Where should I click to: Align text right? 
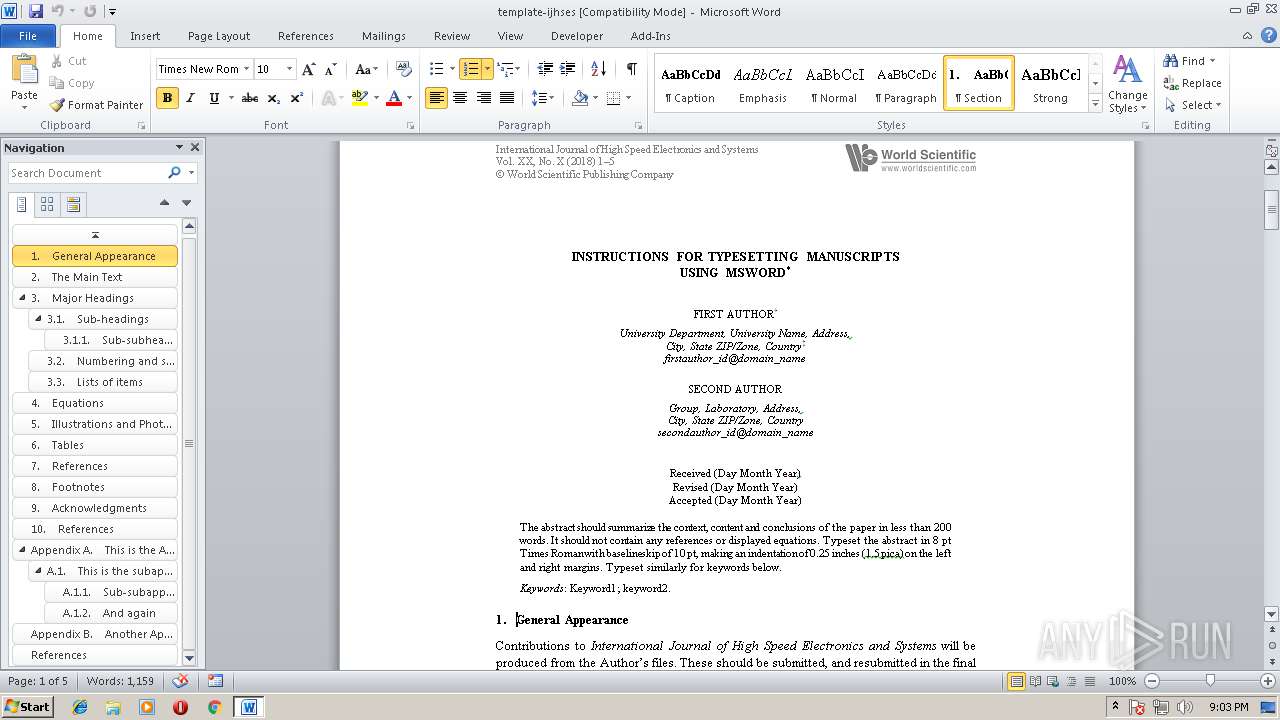[484, 98]
